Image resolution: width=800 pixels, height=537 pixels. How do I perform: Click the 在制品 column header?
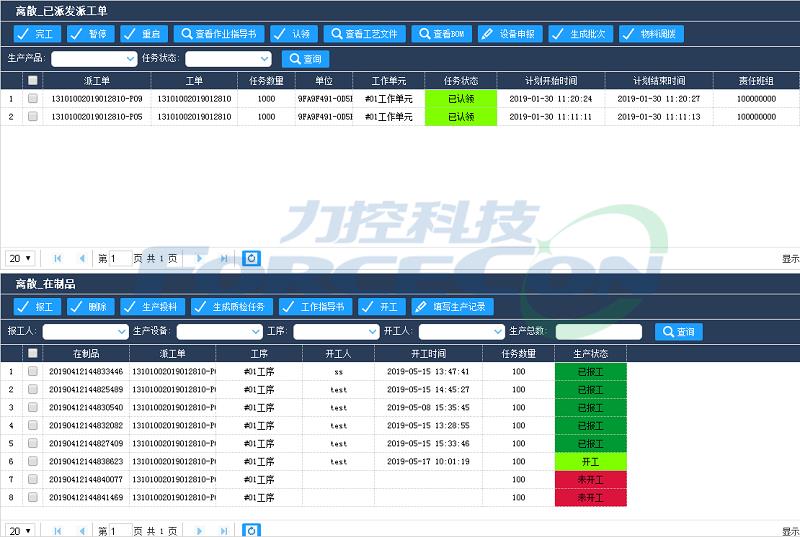click(86, 353)
